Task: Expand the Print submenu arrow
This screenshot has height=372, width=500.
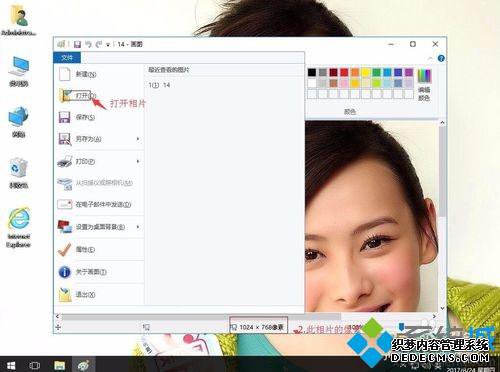Action: pos(138,161)
